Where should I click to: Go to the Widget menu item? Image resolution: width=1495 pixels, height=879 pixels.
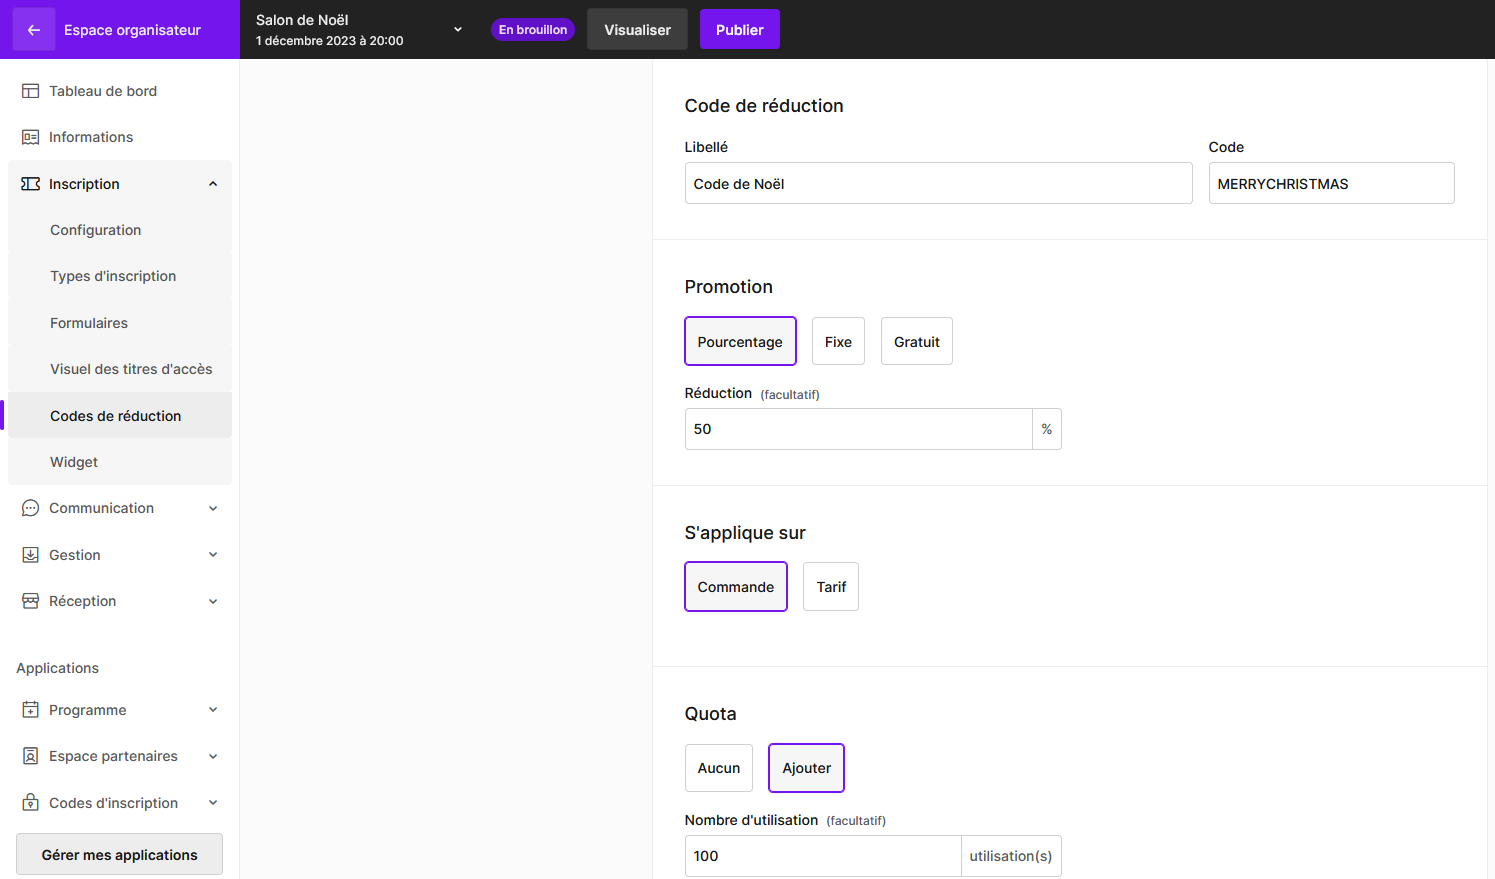(74, 462)
